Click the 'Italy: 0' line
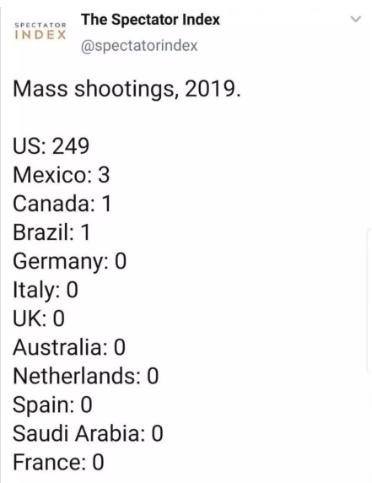Screen dimensions: 372x483 click(x=45, y=290)
